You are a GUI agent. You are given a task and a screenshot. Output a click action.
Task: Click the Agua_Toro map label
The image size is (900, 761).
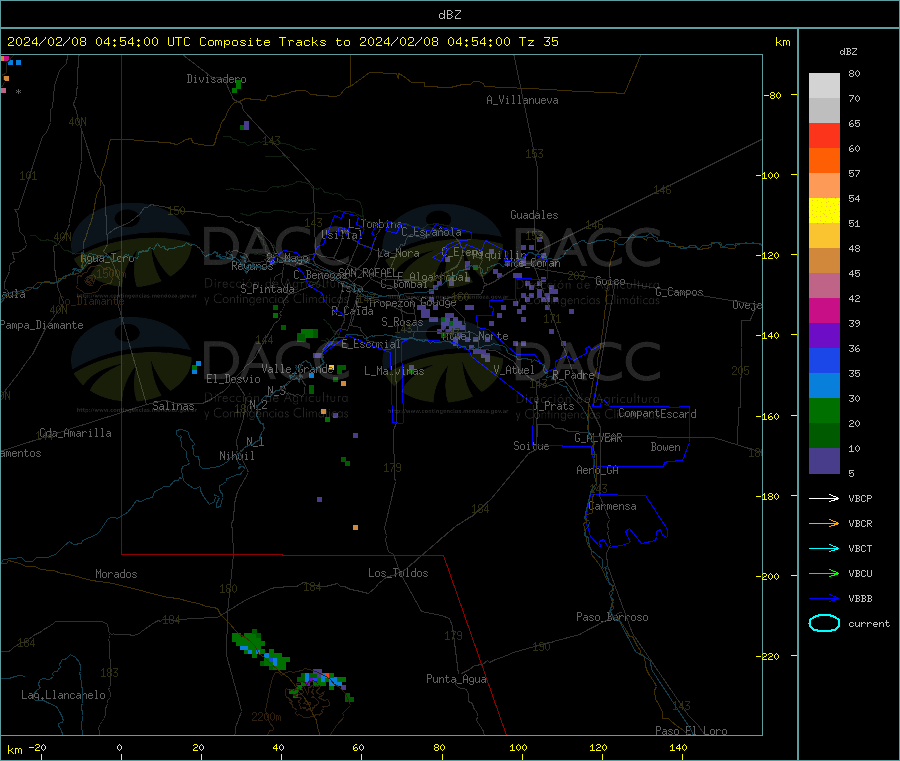pyautogui.click(x=107, y=258)
